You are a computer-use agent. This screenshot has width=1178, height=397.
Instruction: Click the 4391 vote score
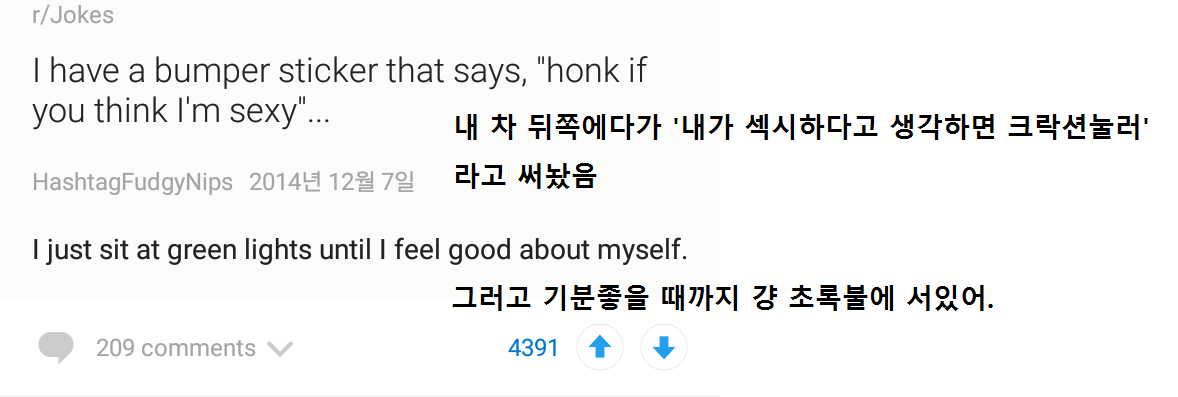pyautogui.click(x=533, y=348)
